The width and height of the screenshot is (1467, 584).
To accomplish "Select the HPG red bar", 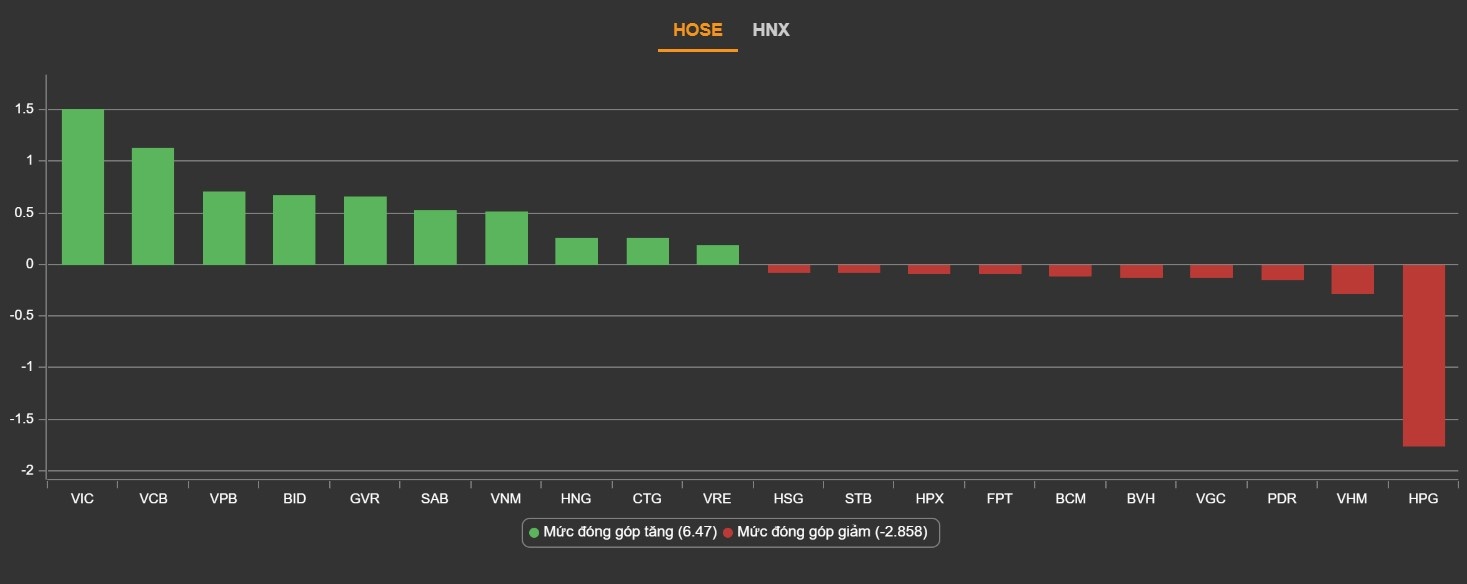I will click(x=1424, y=355).
